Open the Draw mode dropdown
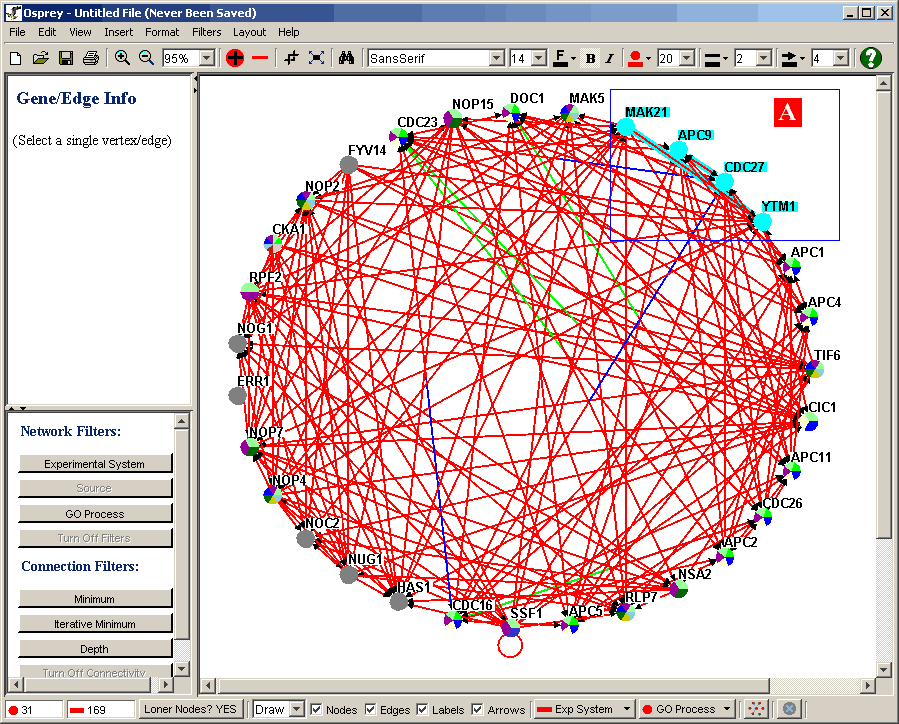The height and width of the screenshot is (724, 899). [x=295, y=709]
